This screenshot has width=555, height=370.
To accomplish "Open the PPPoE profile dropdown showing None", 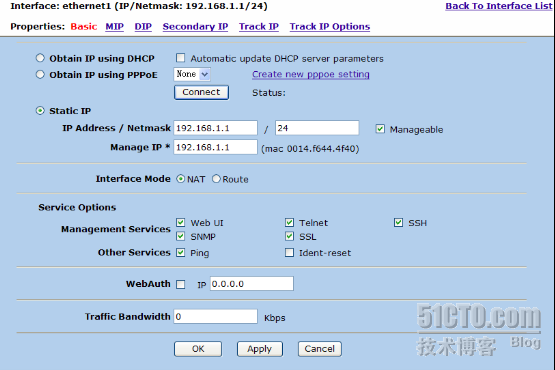I will pyautogui.click(x=192, y=74).
